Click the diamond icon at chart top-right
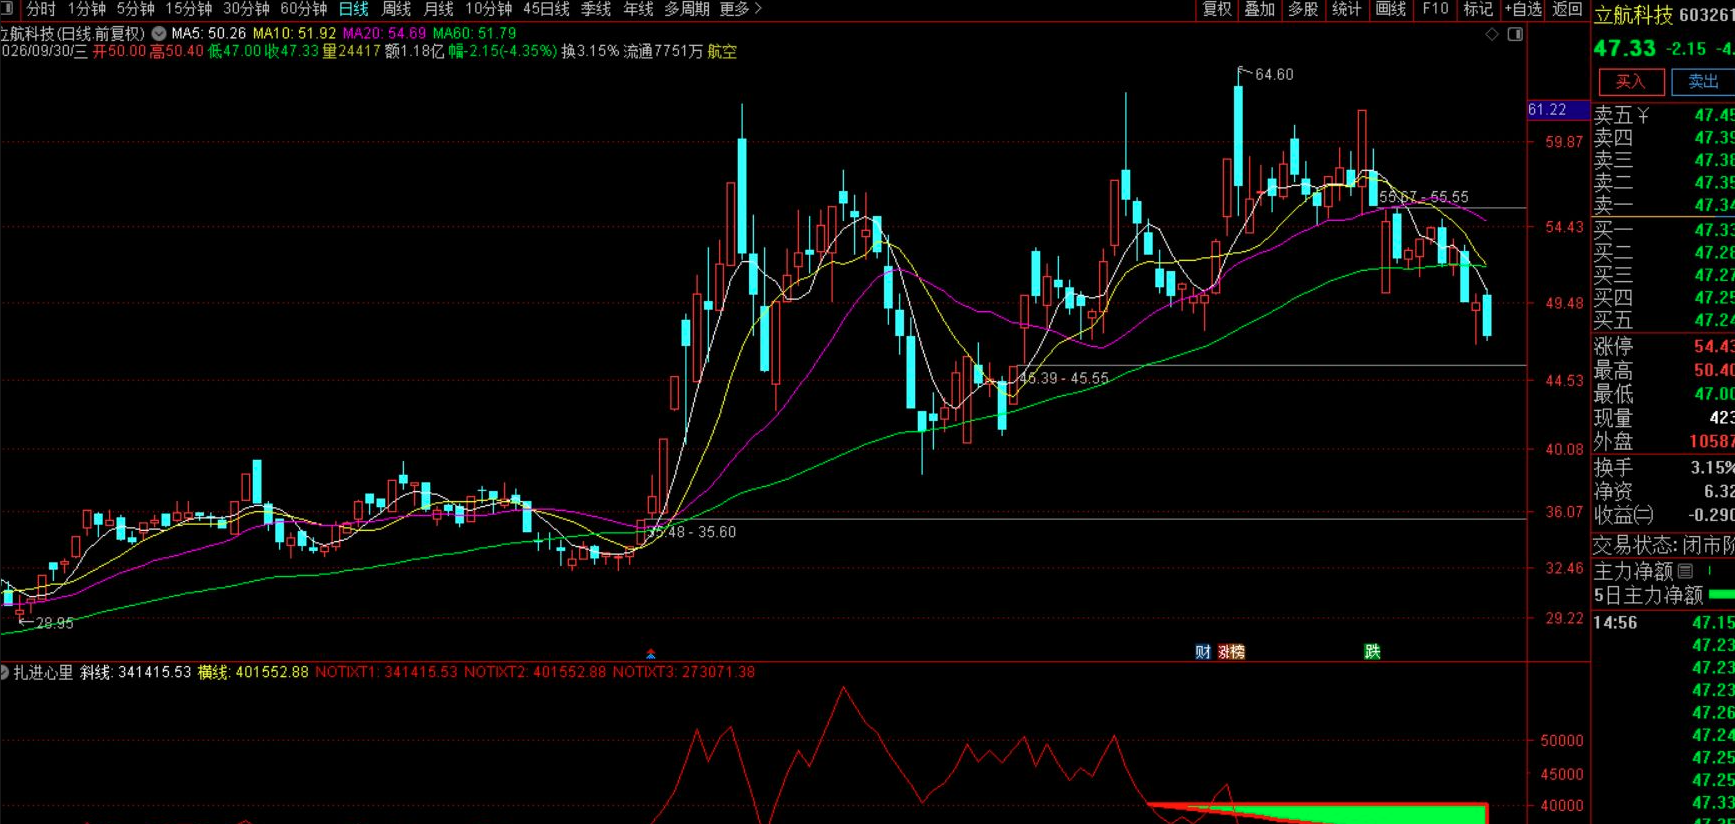 [1492, 34]
